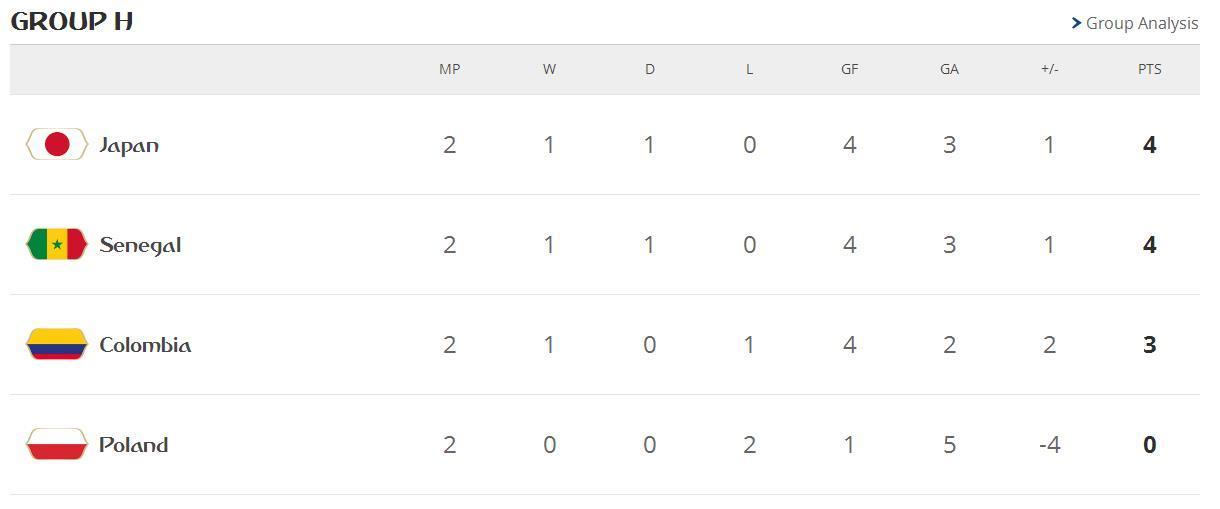
Task: Open the Poland team name
Action: (x=133, y=445)
